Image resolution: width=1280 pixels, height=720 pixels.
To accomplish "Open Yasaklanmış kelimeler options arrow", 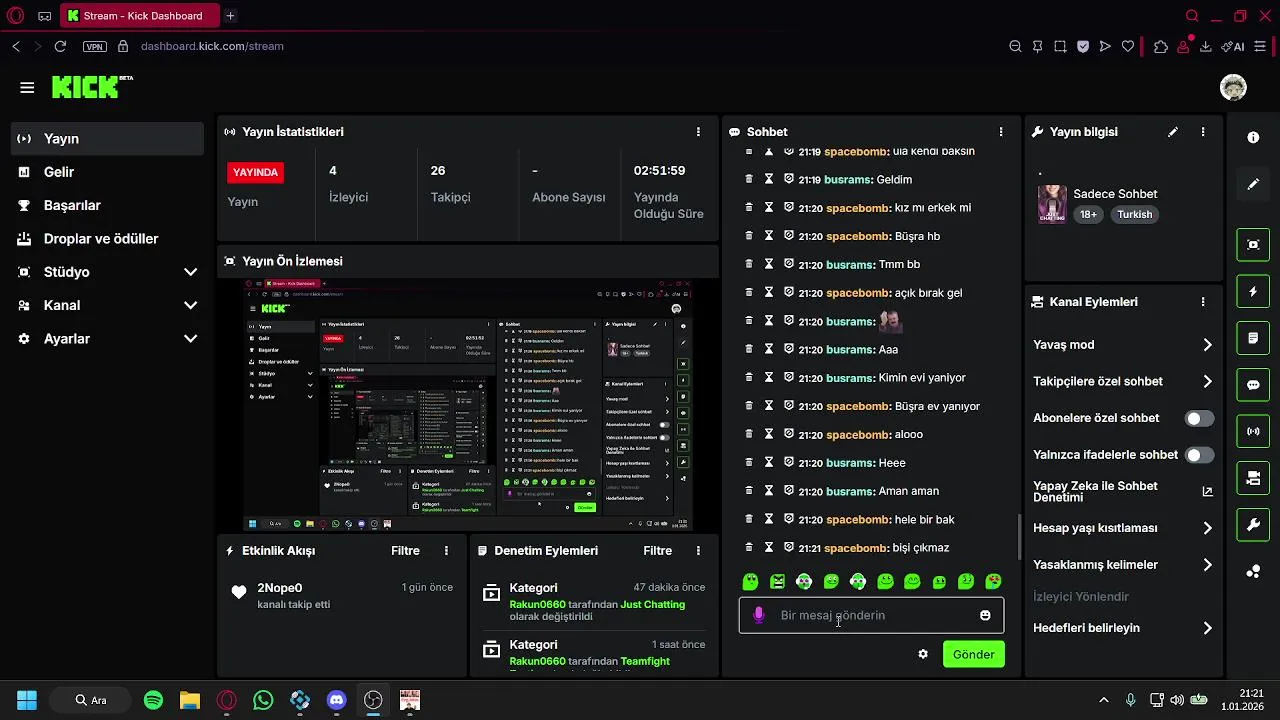I will coord(1207,565).
